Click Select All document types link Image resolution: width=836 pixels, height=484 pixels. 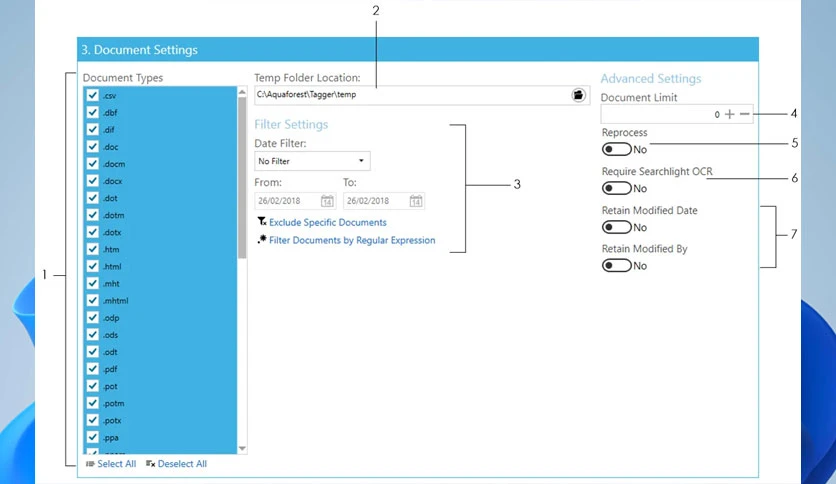coord(116,464)
